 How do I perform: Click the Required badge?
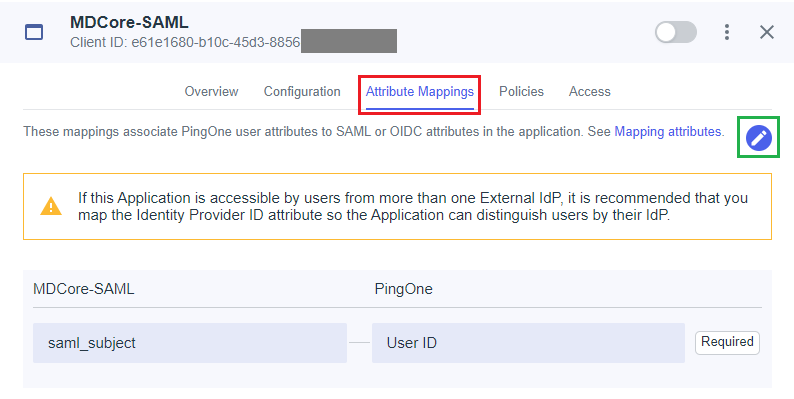coord(727,342)
